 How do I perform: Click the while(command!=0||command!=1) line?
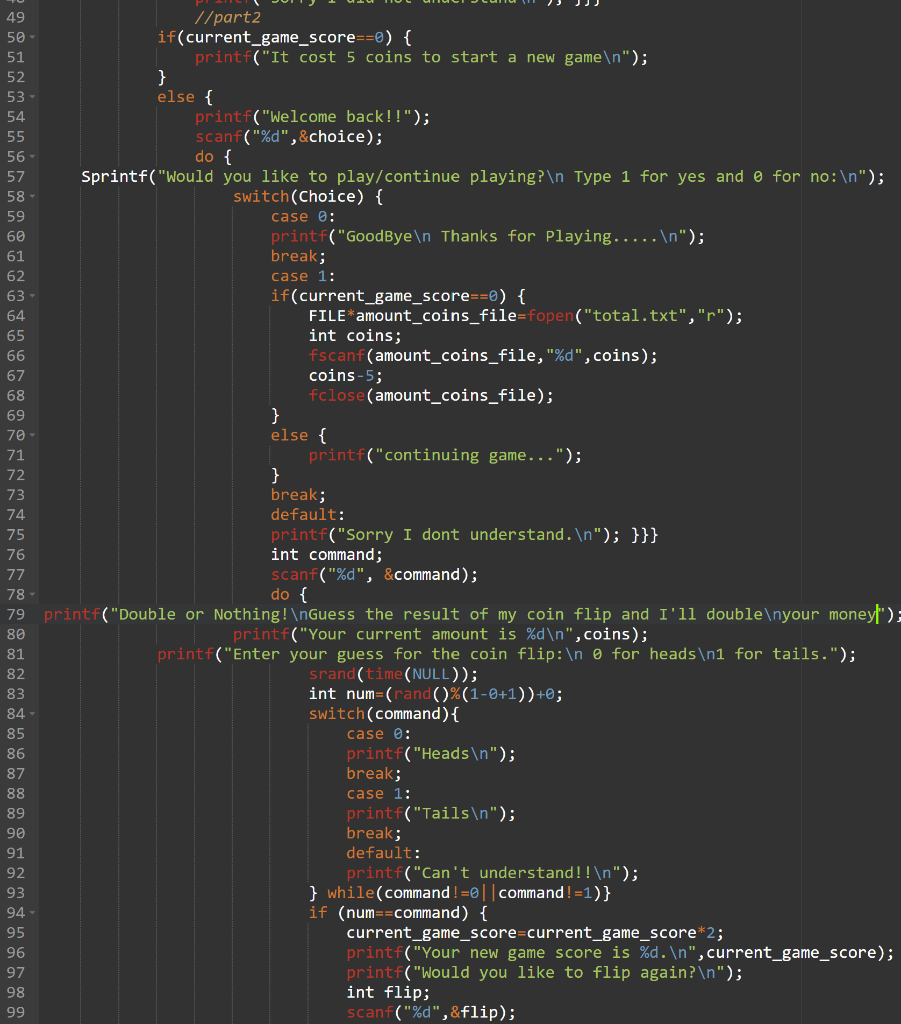pyautogui.click(x=460, y=893)
